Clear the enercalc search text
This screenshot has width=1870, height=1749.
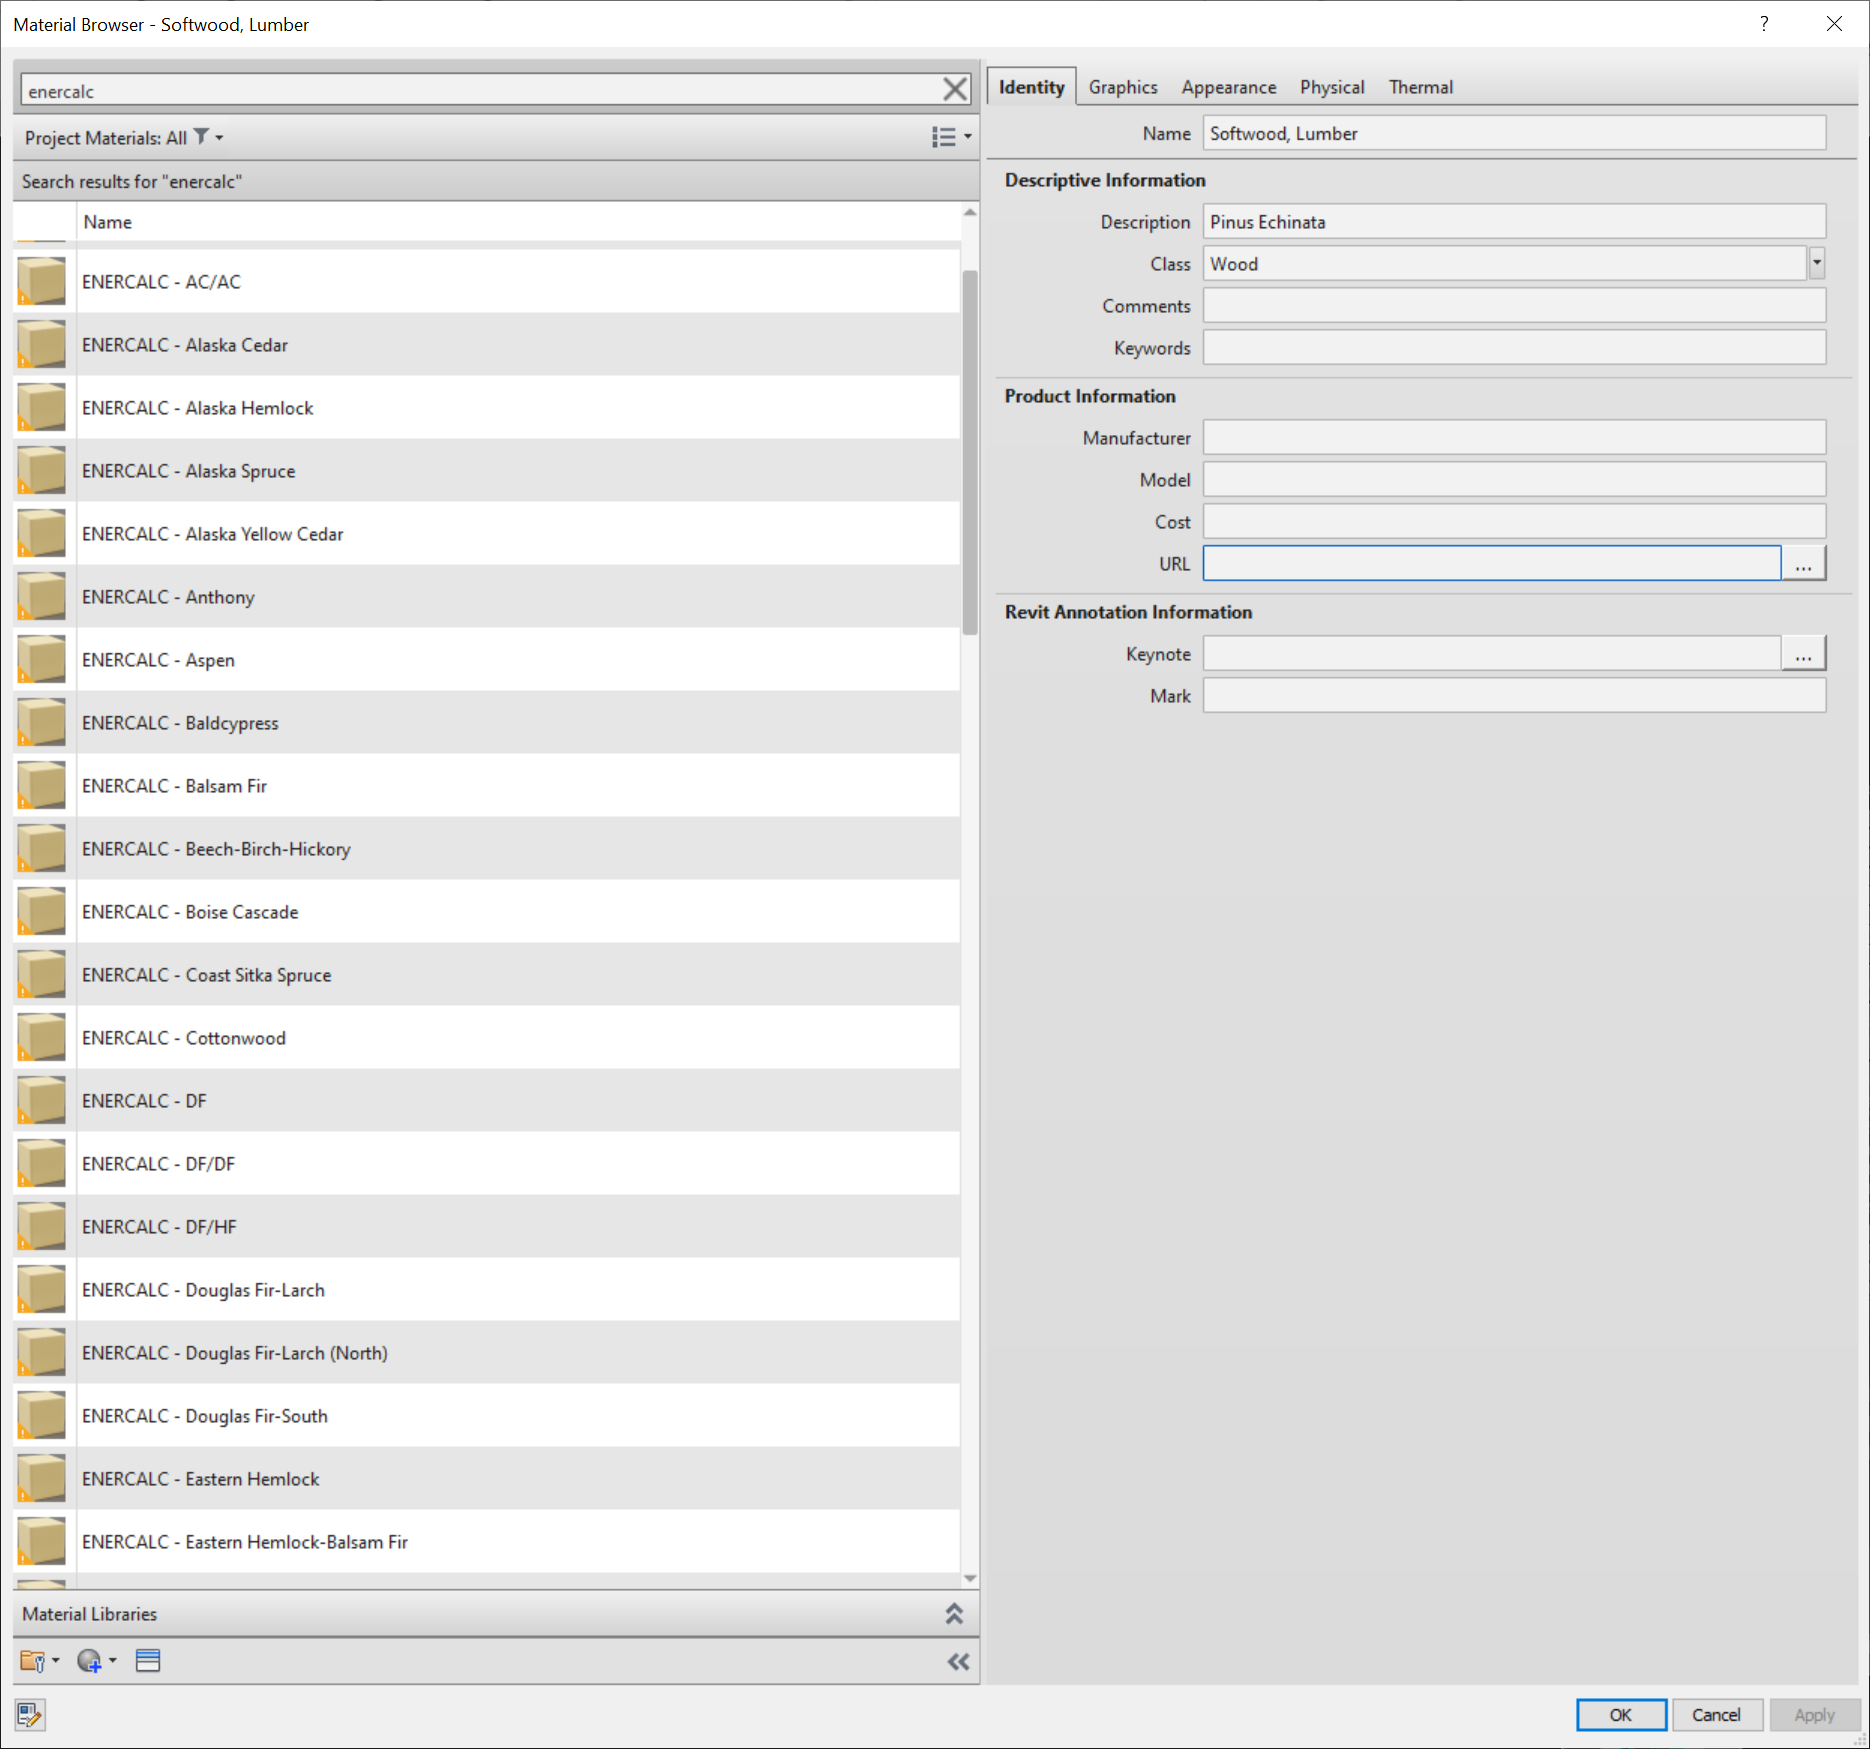pyautogui.click(x=954, y=90)
